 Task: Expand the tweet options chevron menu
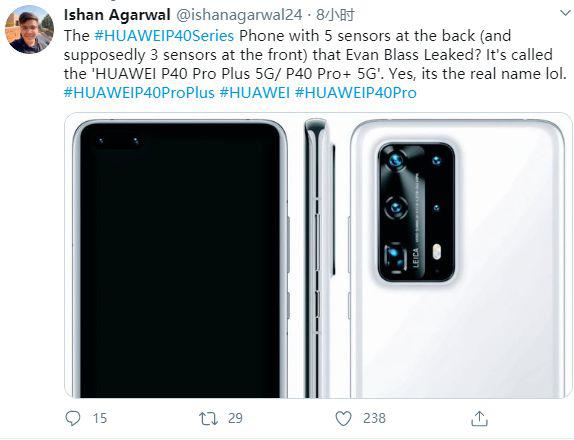point(565,14)
